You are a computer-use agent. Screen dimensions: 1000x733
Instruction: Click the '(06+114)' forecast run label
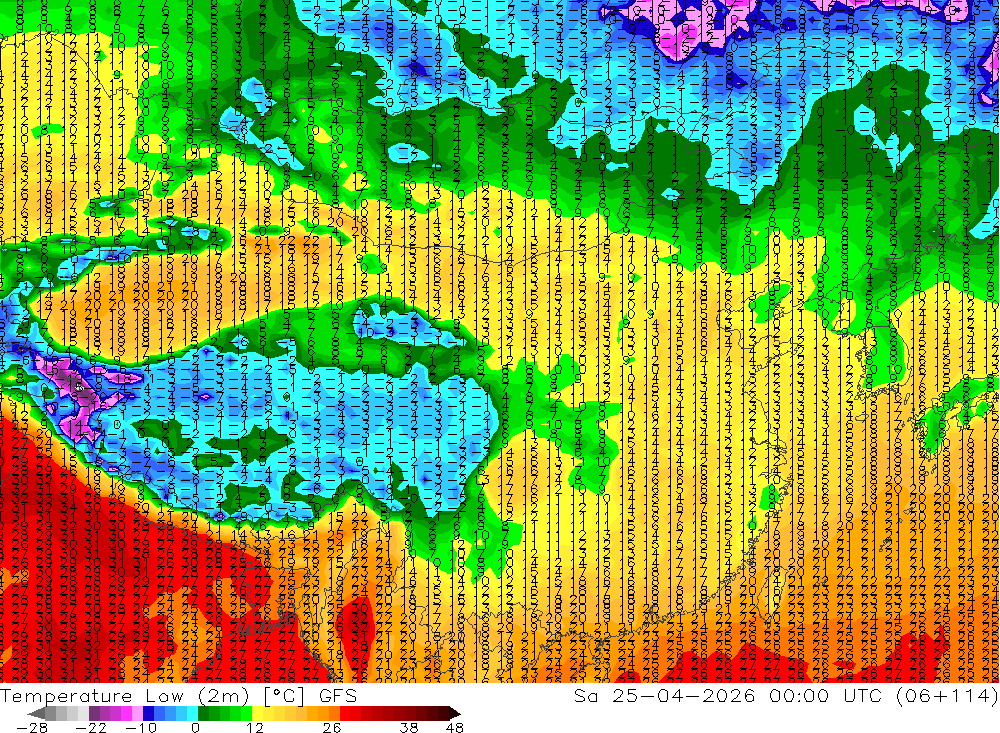click(x=948, y=696)
